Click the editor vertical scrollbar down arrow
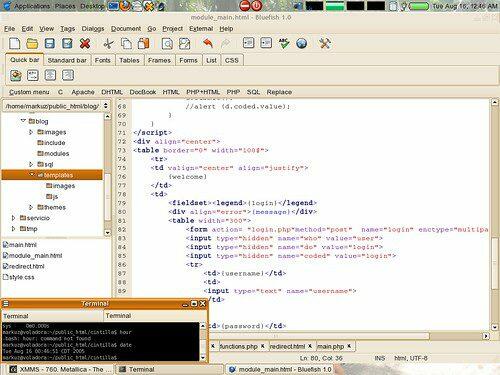The width and height of the screenshot is (500, 375). point(495,327)
